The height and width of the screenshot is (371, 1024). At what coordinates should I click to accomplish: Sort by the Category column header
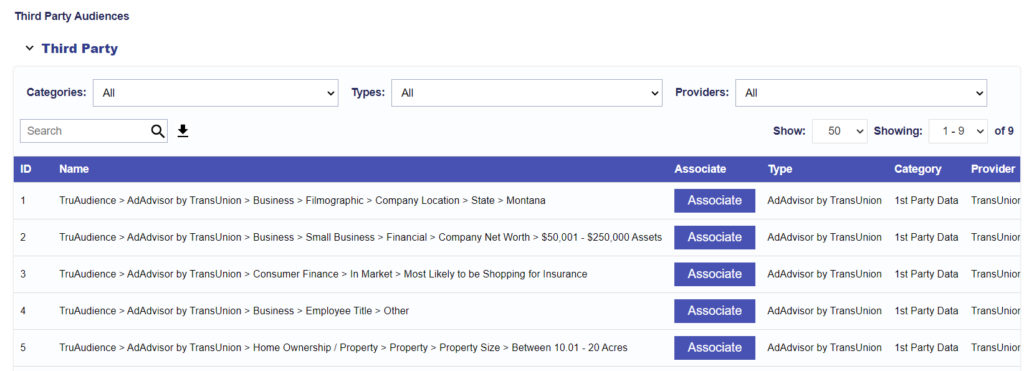tap(918, 169)
